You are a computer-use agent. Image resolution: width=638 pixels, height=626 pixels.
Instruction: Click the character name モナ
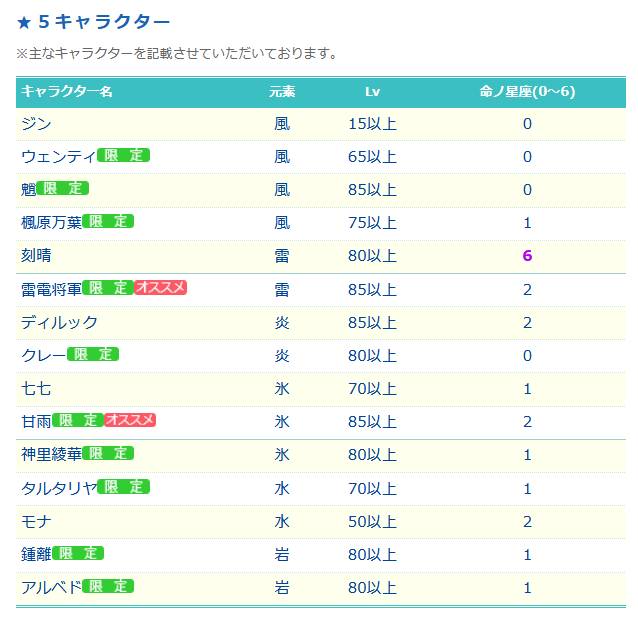click(x=36, y=521)
